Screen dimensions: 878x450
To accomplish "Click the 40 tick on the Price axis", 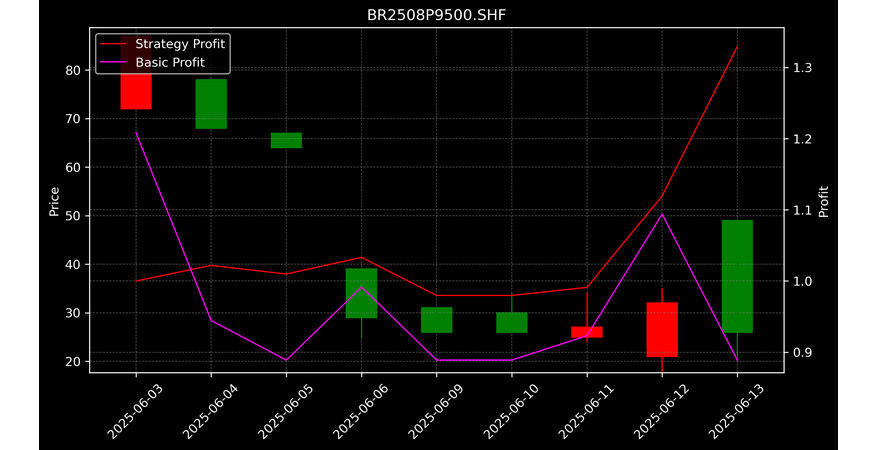I will (x=73, y=264).
